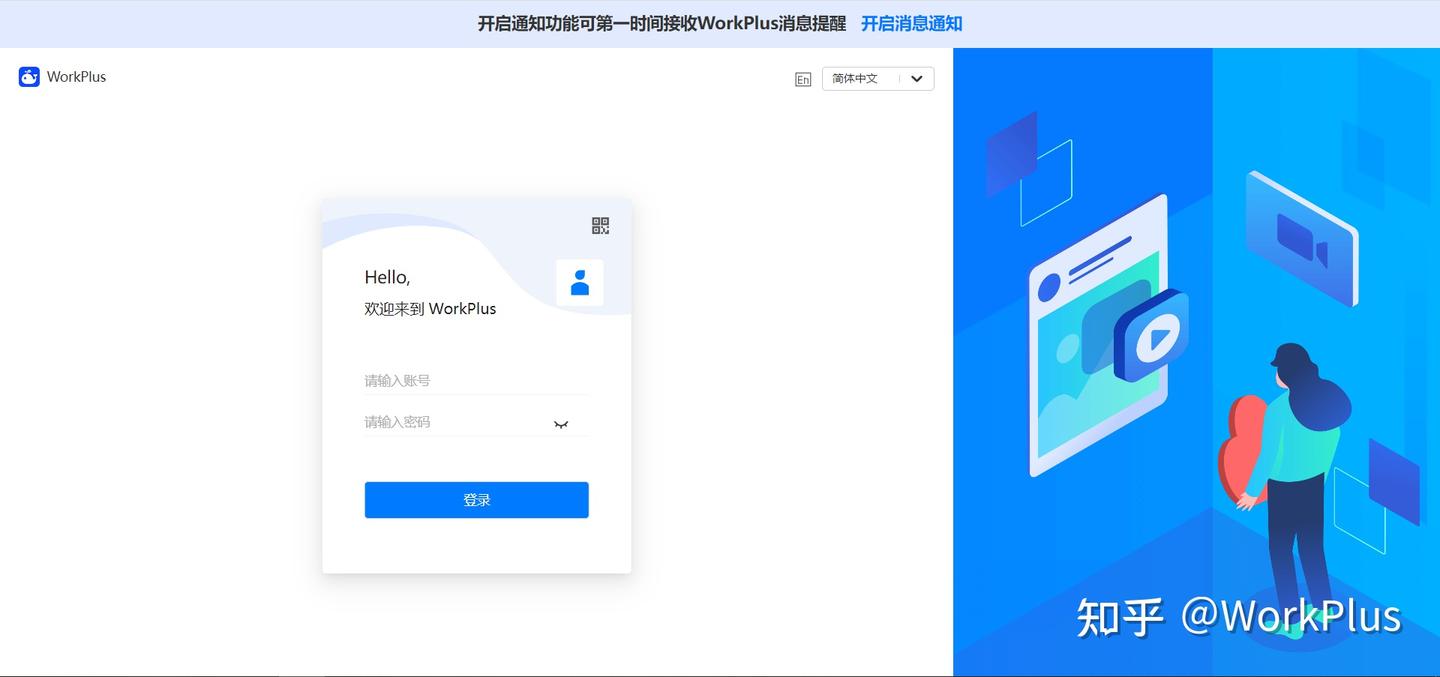1440x677 pixels.
Task: Open the 开启消息通知 link
Action: tap(911, 22)
